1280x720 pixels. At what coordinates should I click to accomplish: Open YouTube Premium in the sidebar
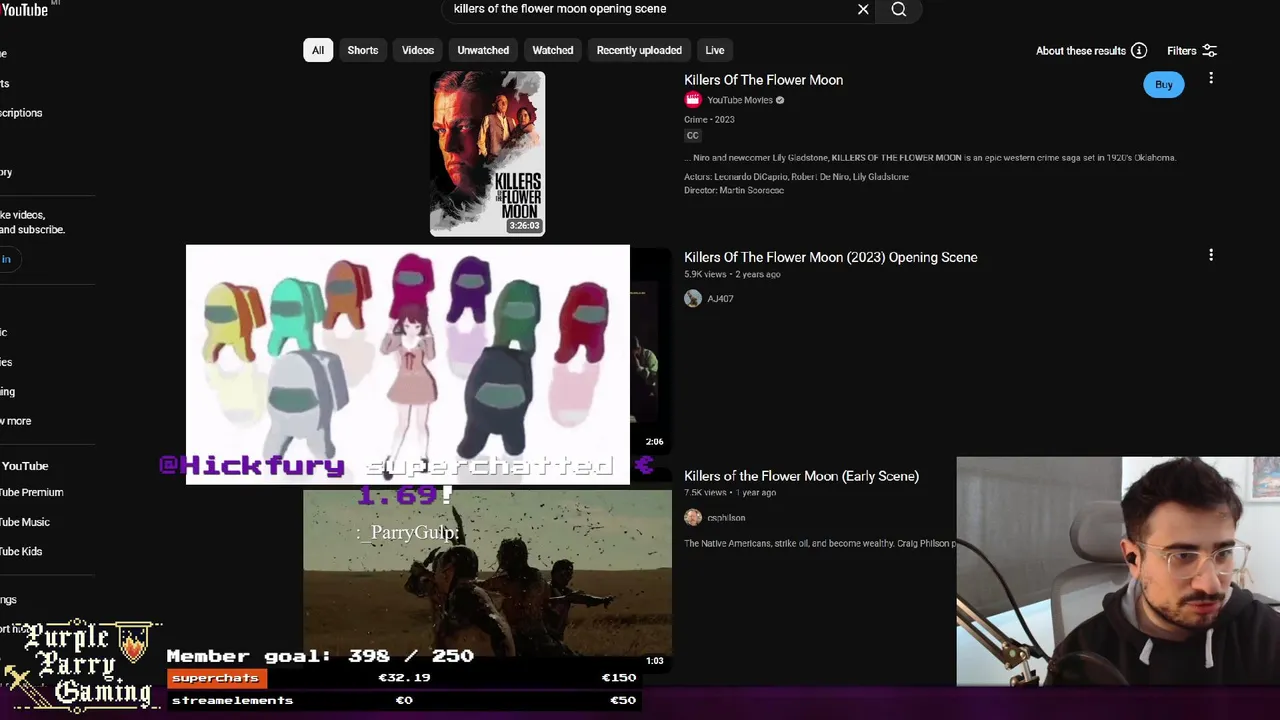[32, 492]
